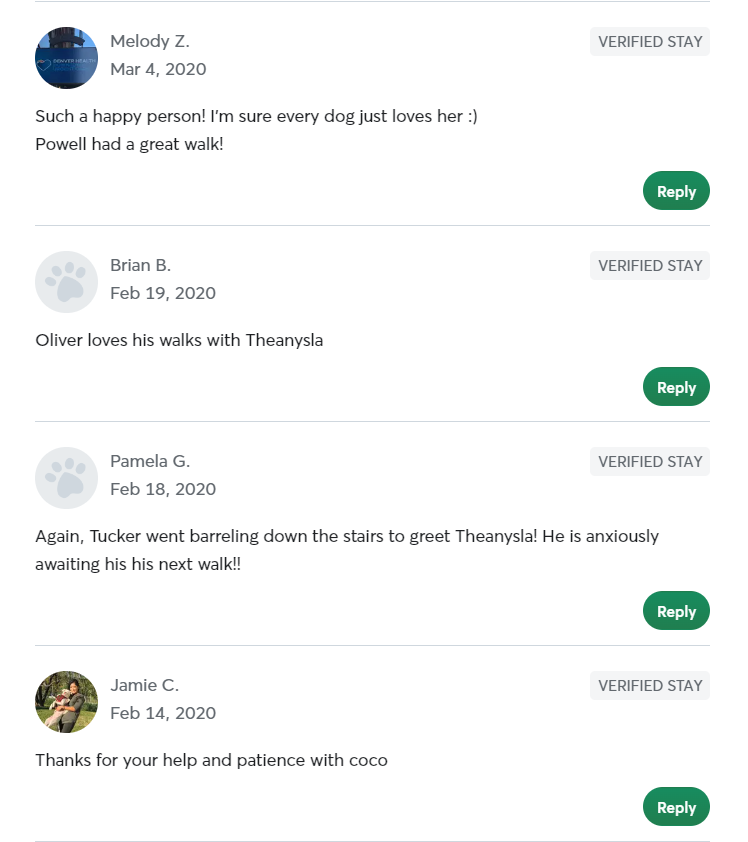Click the VERIFIED STAY badge on Jamie's review
Image resolution: width=748 pixels, height=842 pixels.
point(649,685)
